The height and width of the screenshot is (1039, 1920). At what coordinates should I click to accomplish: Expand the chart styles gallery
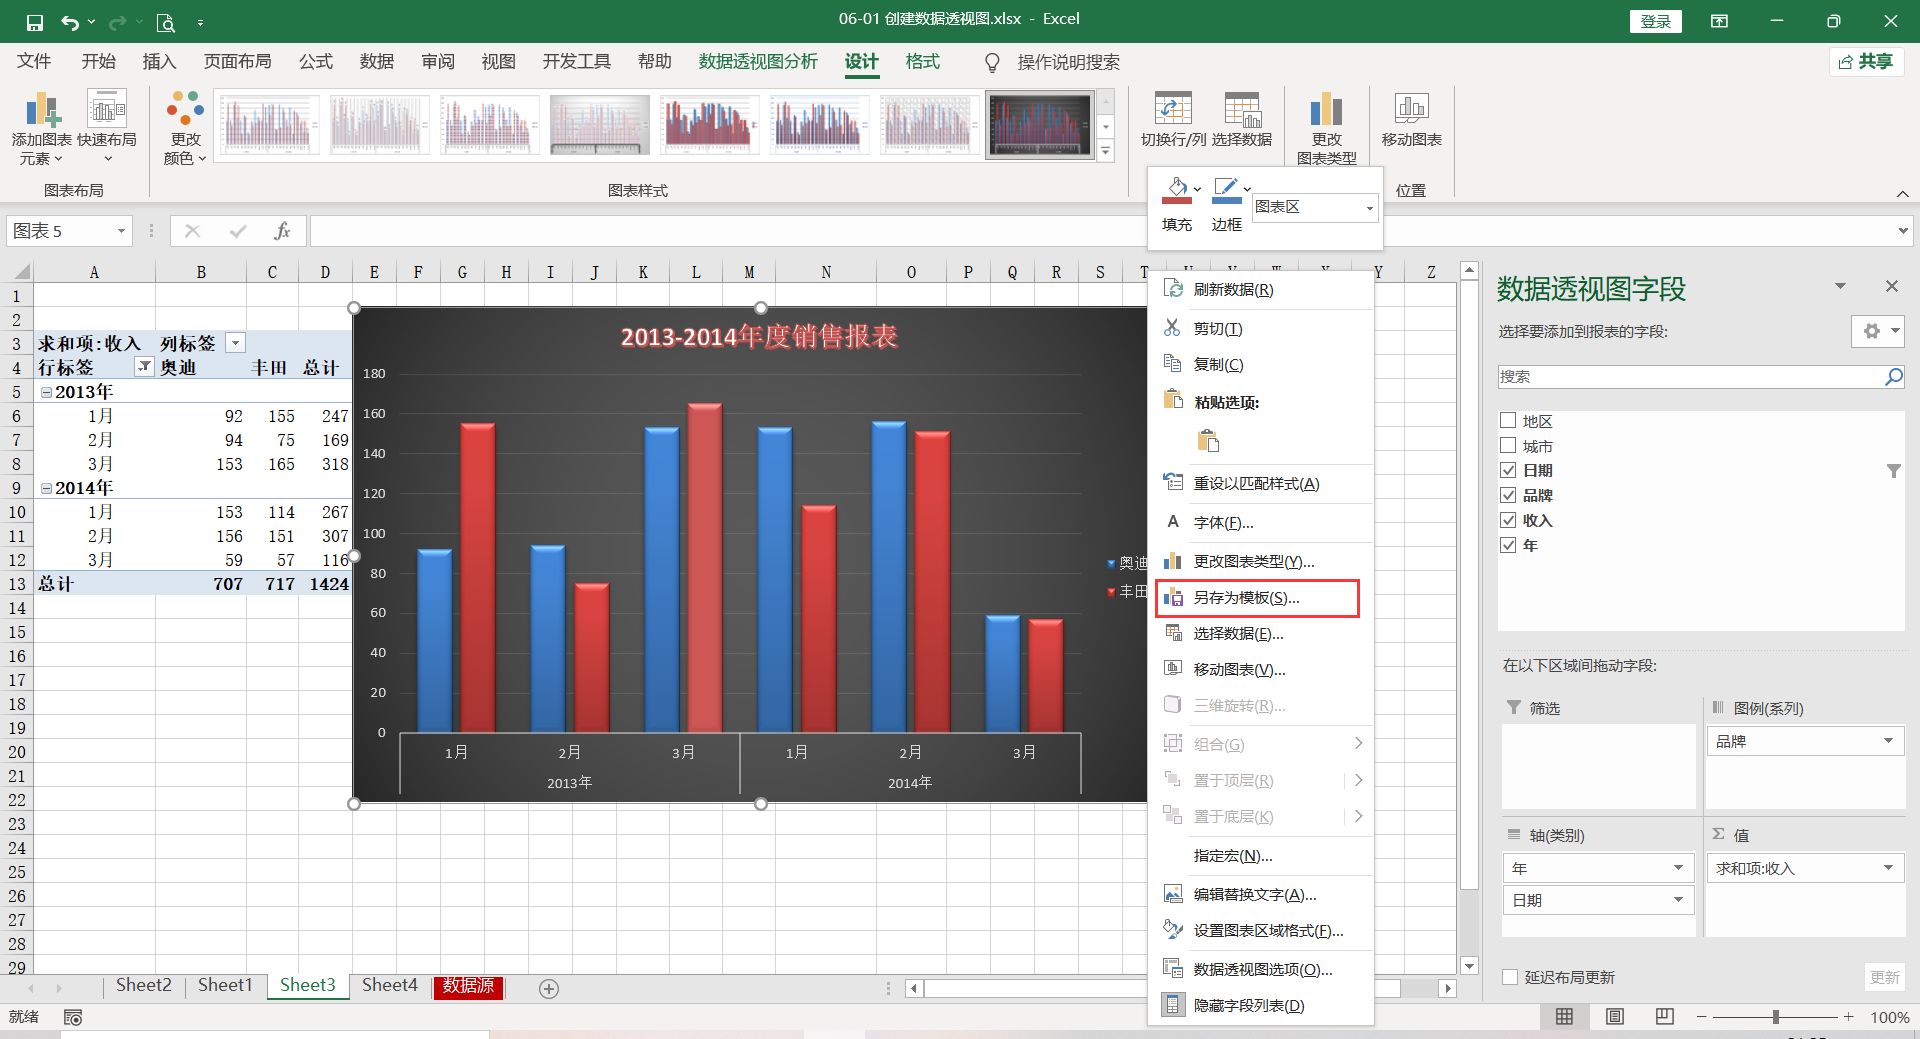(1105, 151)
